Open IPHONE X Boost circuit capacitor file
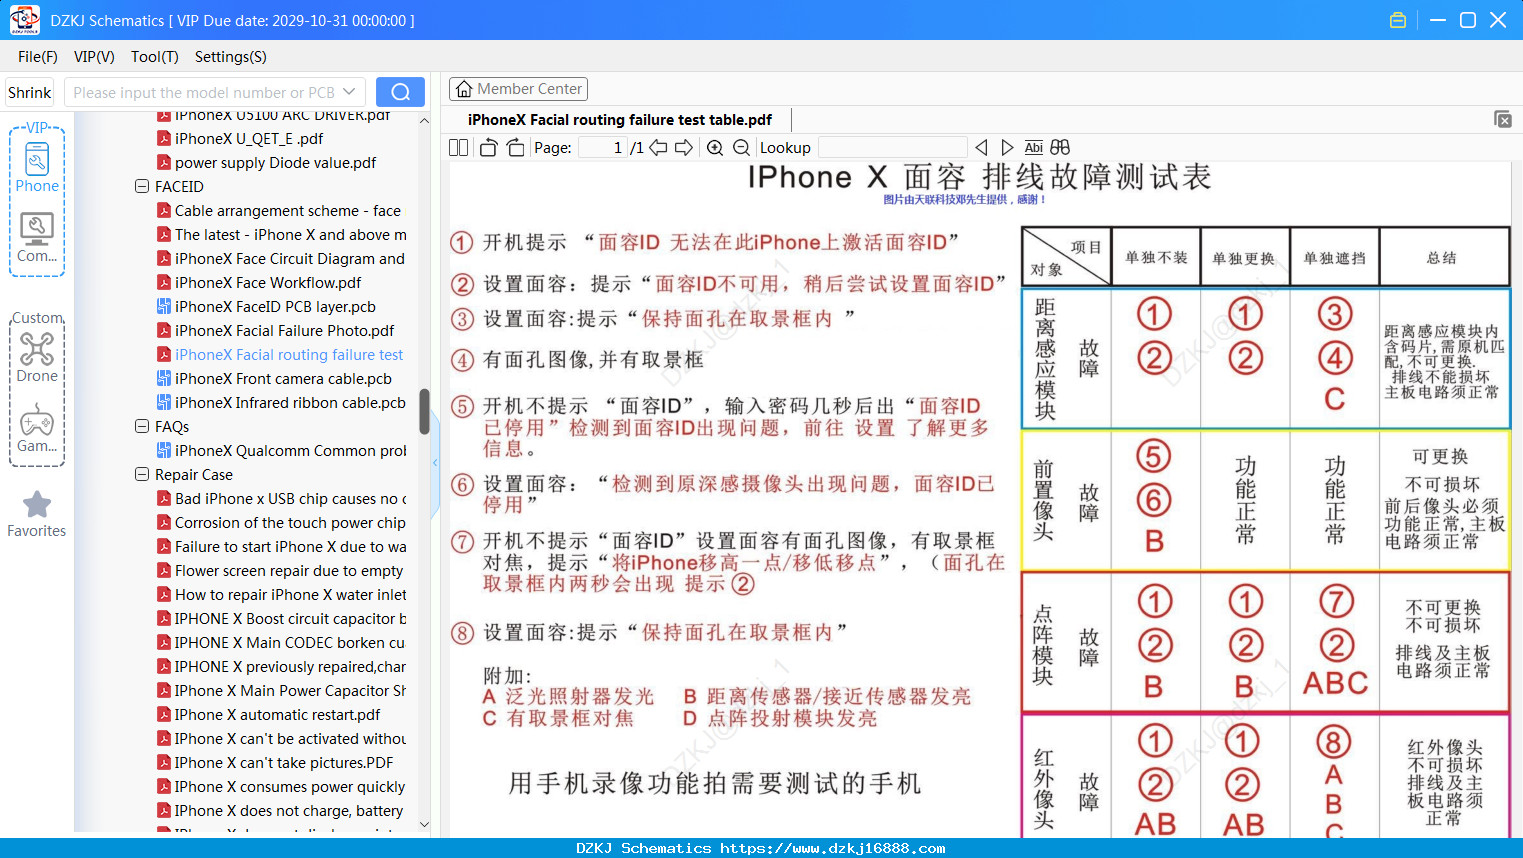 281,619
